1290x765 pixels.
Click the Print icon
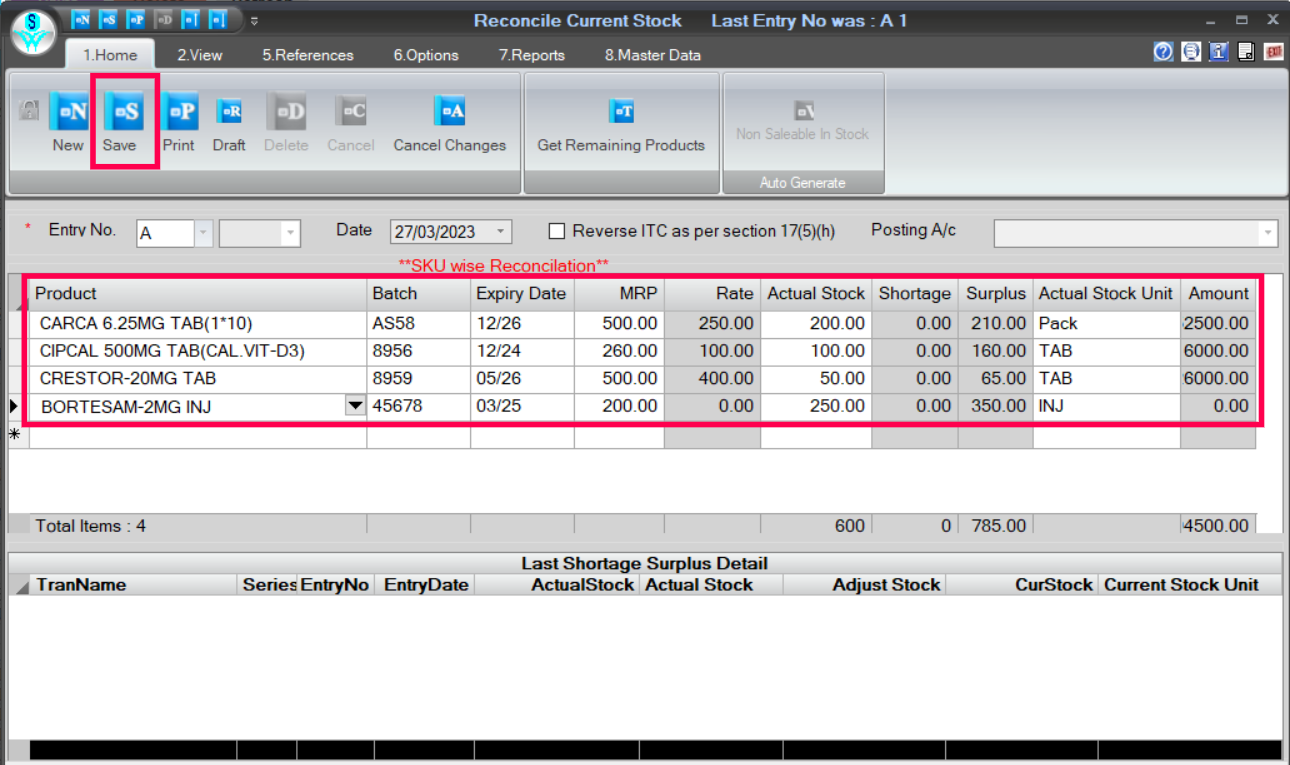click(x=179, y=113)
